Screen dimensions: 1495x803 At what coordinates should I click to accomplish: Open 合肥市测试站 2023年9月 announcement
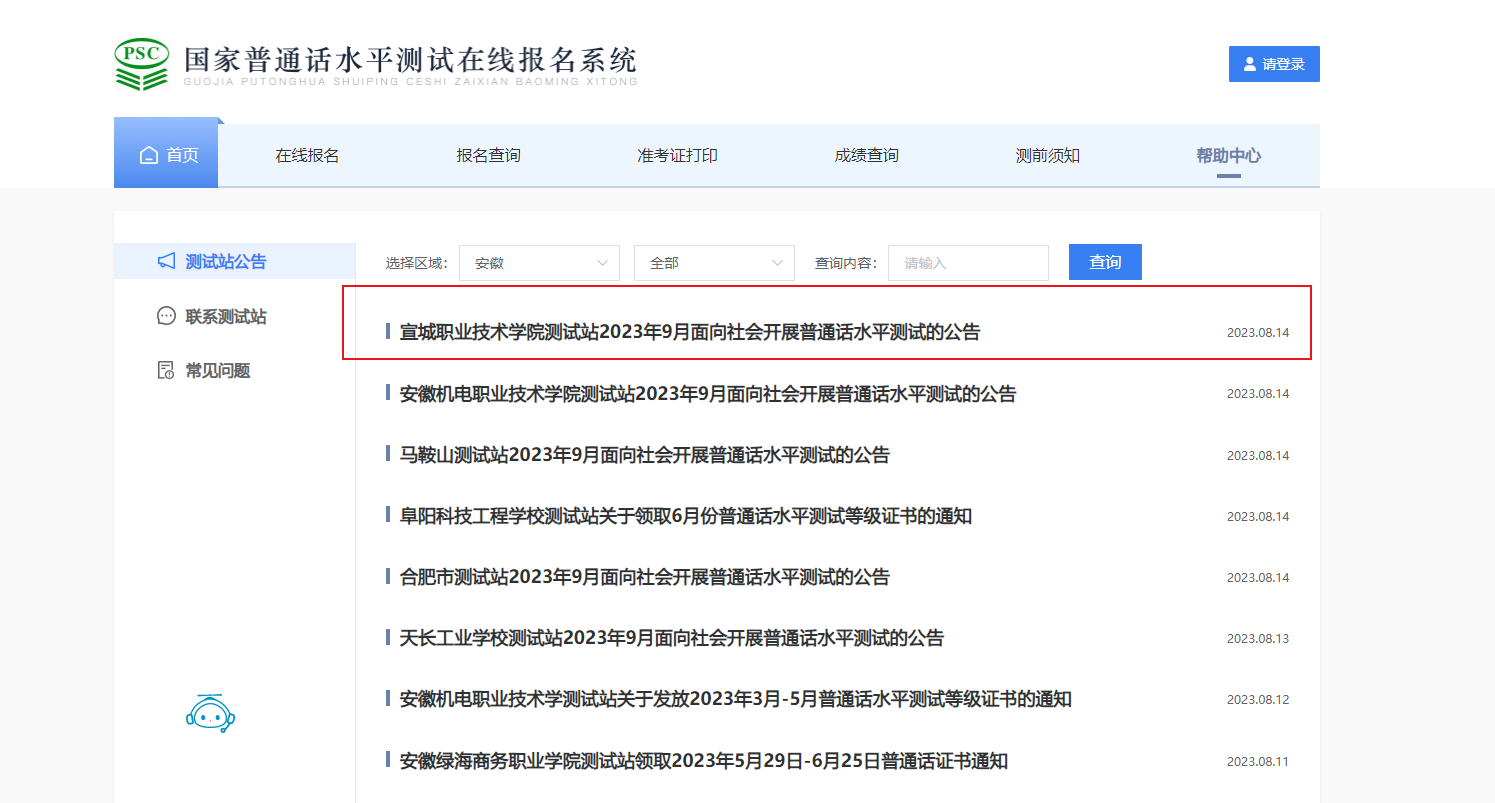click(644, 577)
